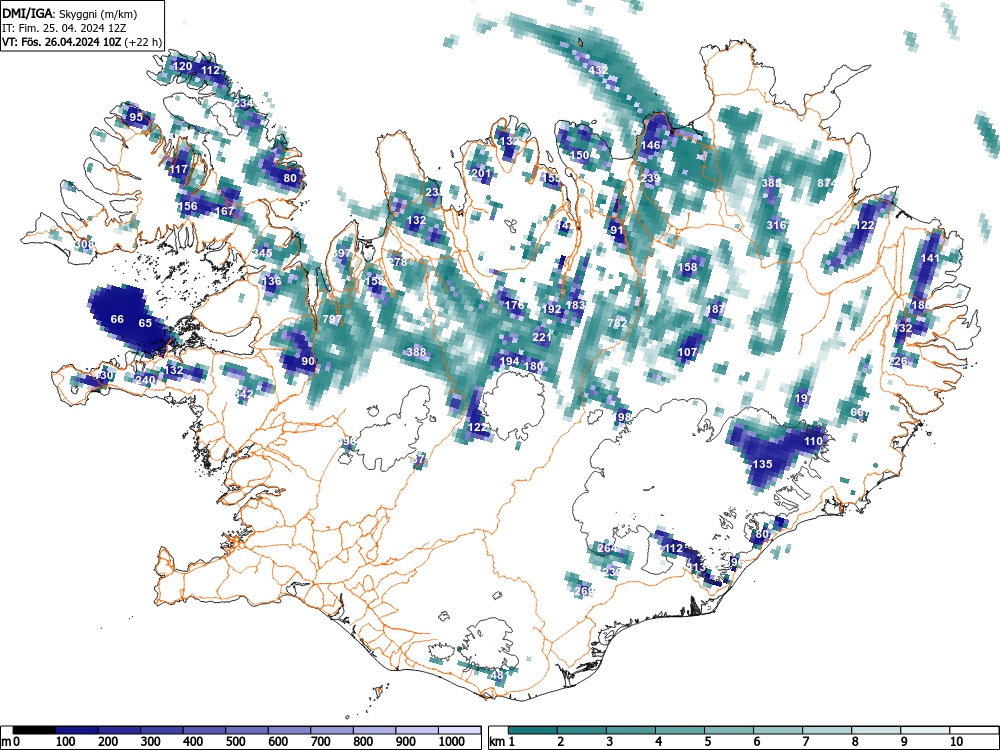This screenshot has height=750, width=1000.
Task: Click the '700' tick on the m legend
Action: (x=321, y=742)
